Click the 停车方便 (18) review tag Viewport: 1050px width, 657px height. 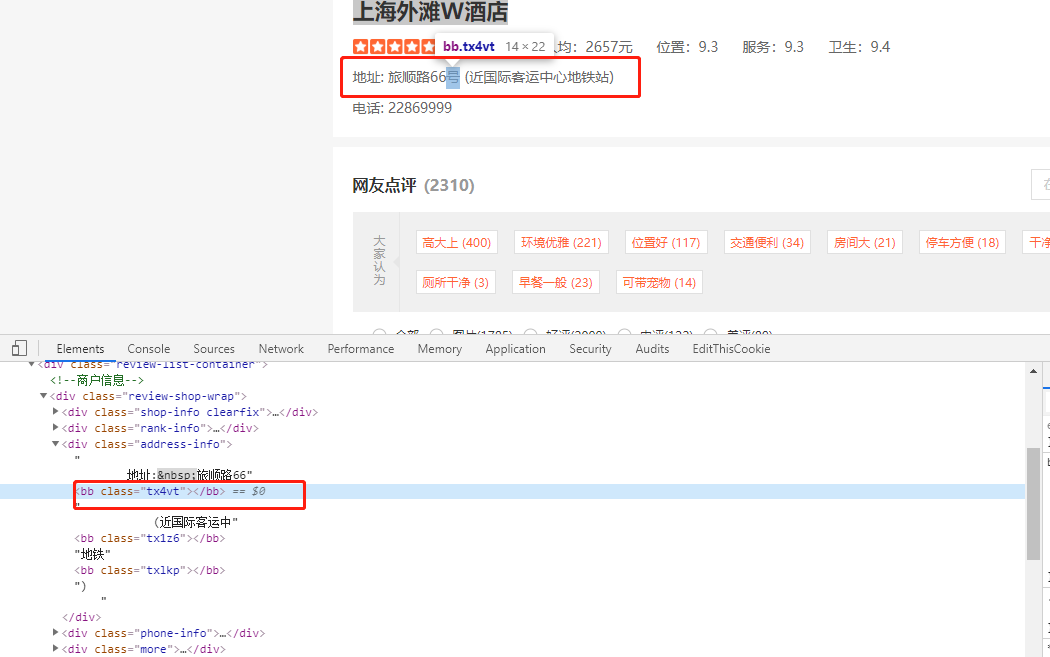click(x=962, y=242)
